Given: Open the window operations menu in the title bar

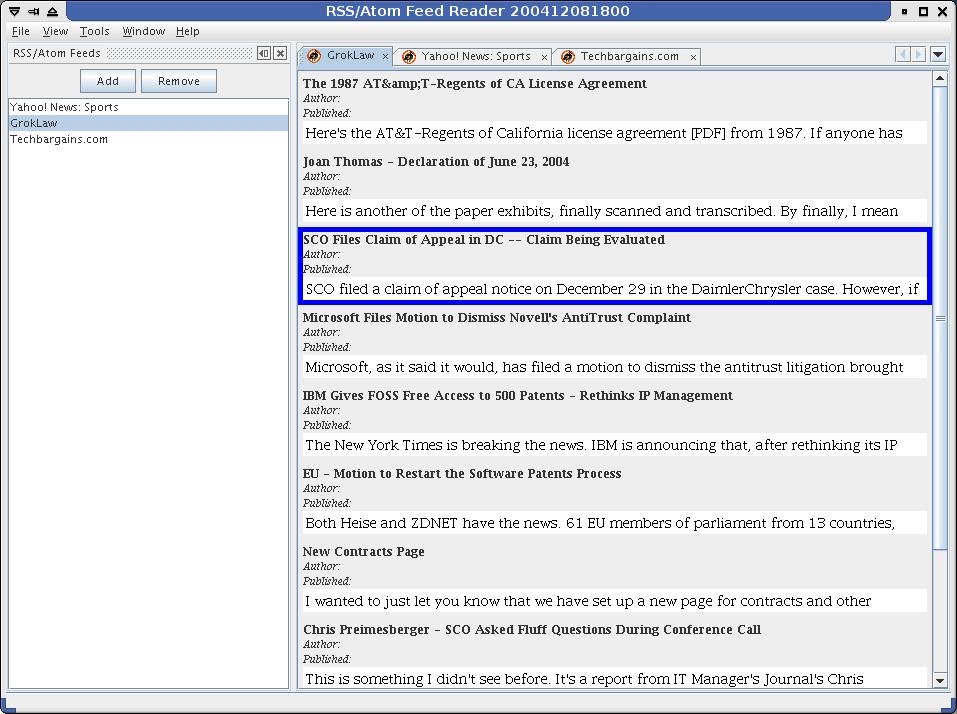Looking at the screenshot, I should [x=15, y=11].
